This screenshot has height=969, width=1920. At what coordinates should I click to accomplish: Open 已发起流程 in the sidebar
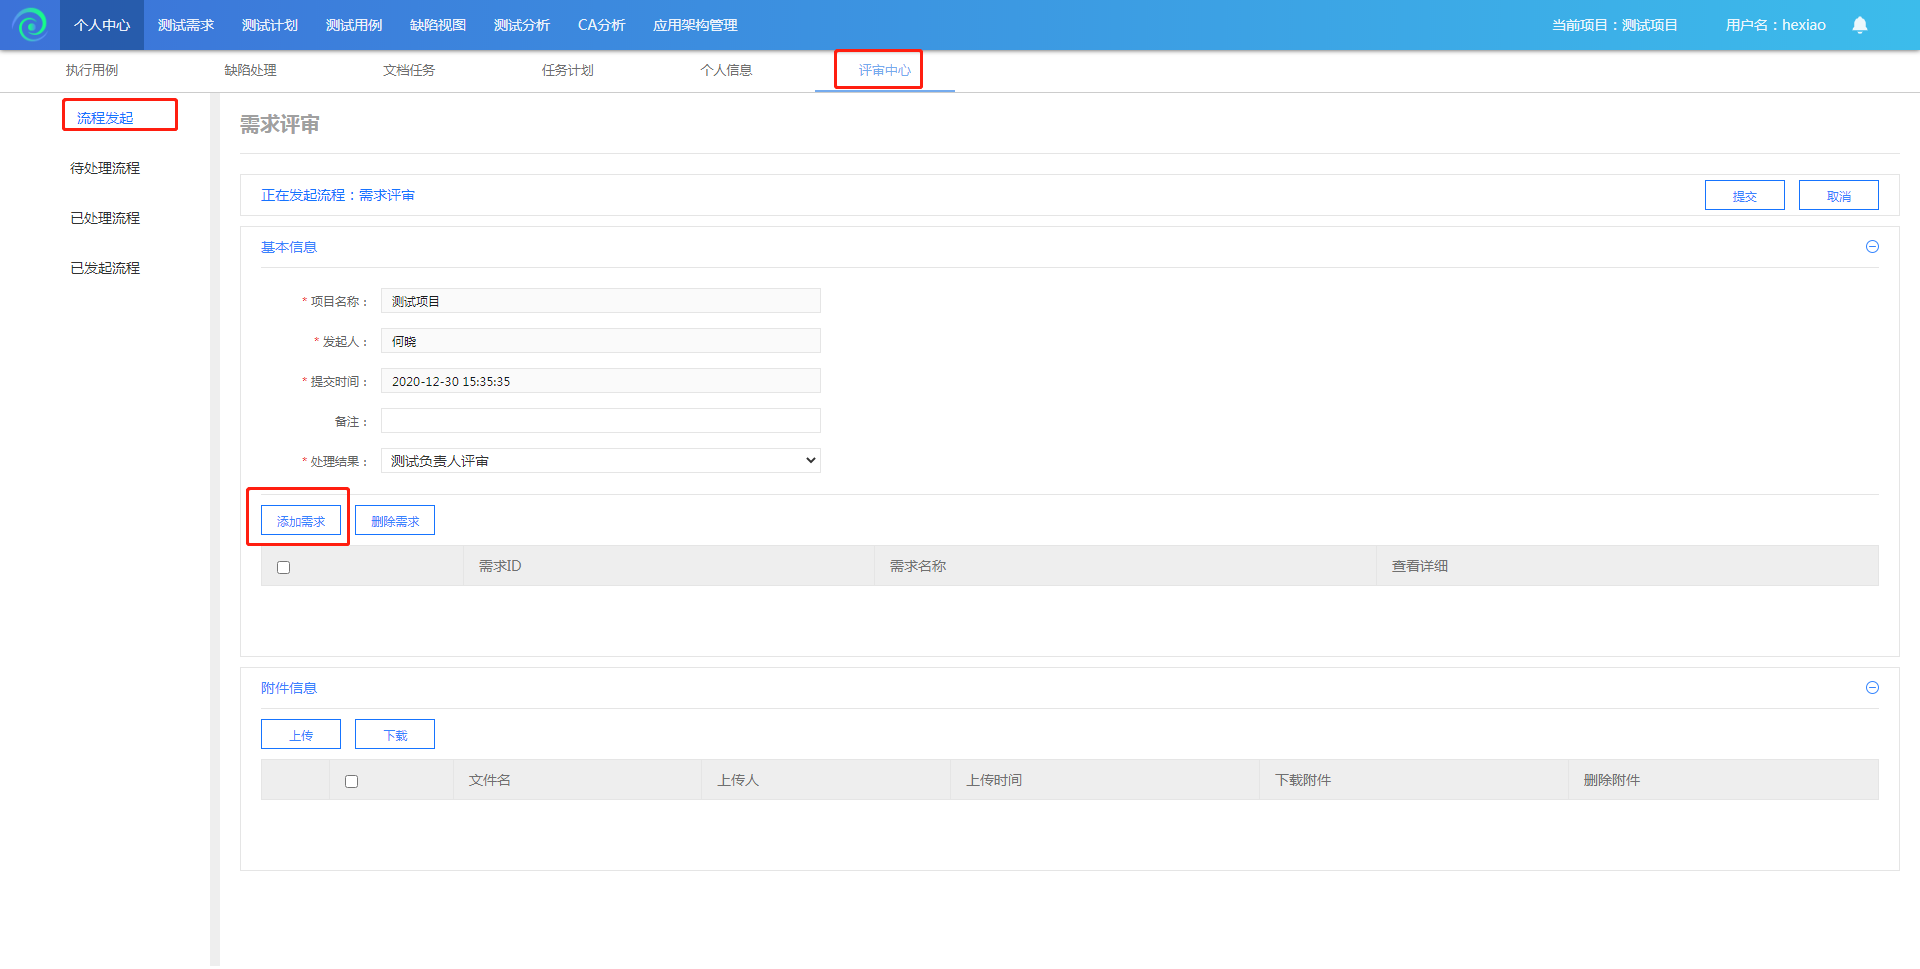105,268
